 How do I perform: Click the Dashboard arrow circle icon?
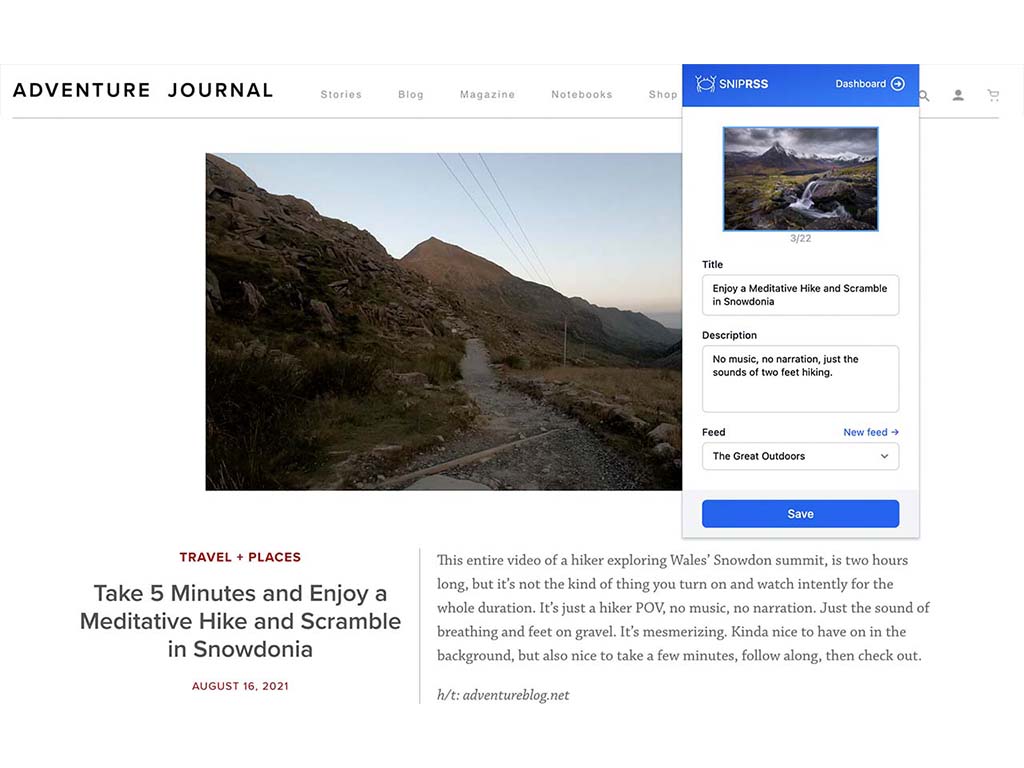tap(898, 84)
